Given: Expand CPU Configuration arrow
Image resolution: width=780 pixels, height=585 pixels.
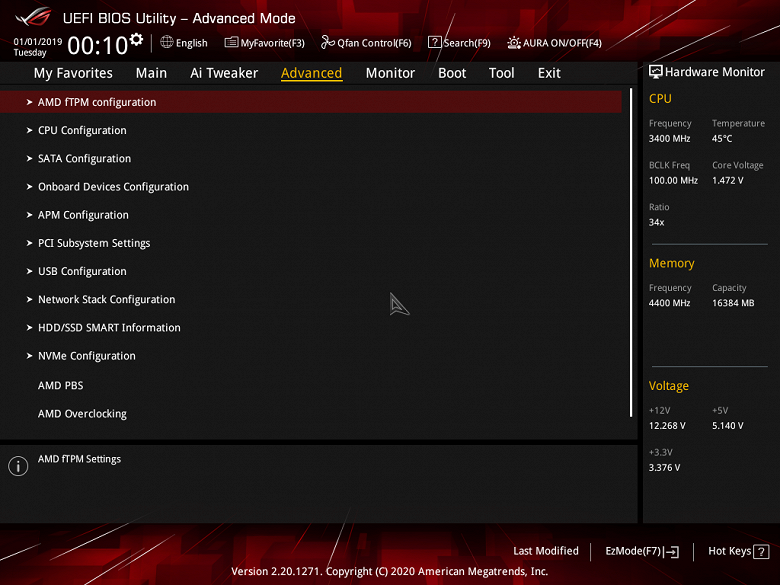Looking at the screenshot, I should coord(29,130).
